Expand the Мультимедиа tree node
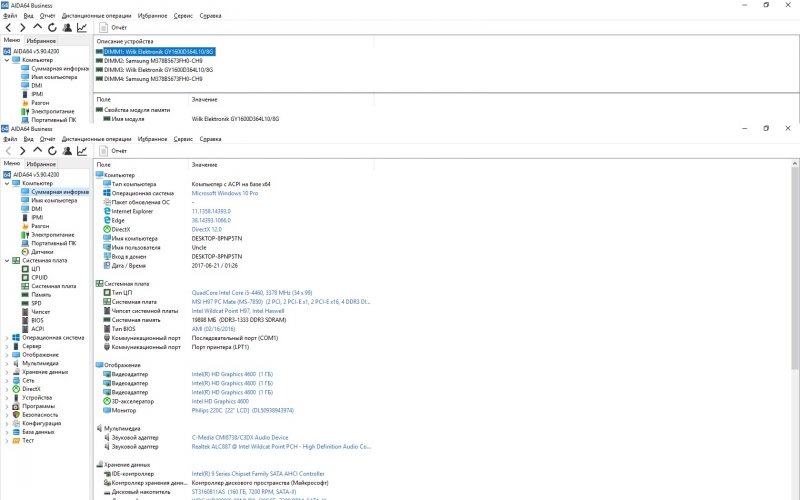Viewport: 800px width, 500px height. pyautogui.click(x=7, y=363)
